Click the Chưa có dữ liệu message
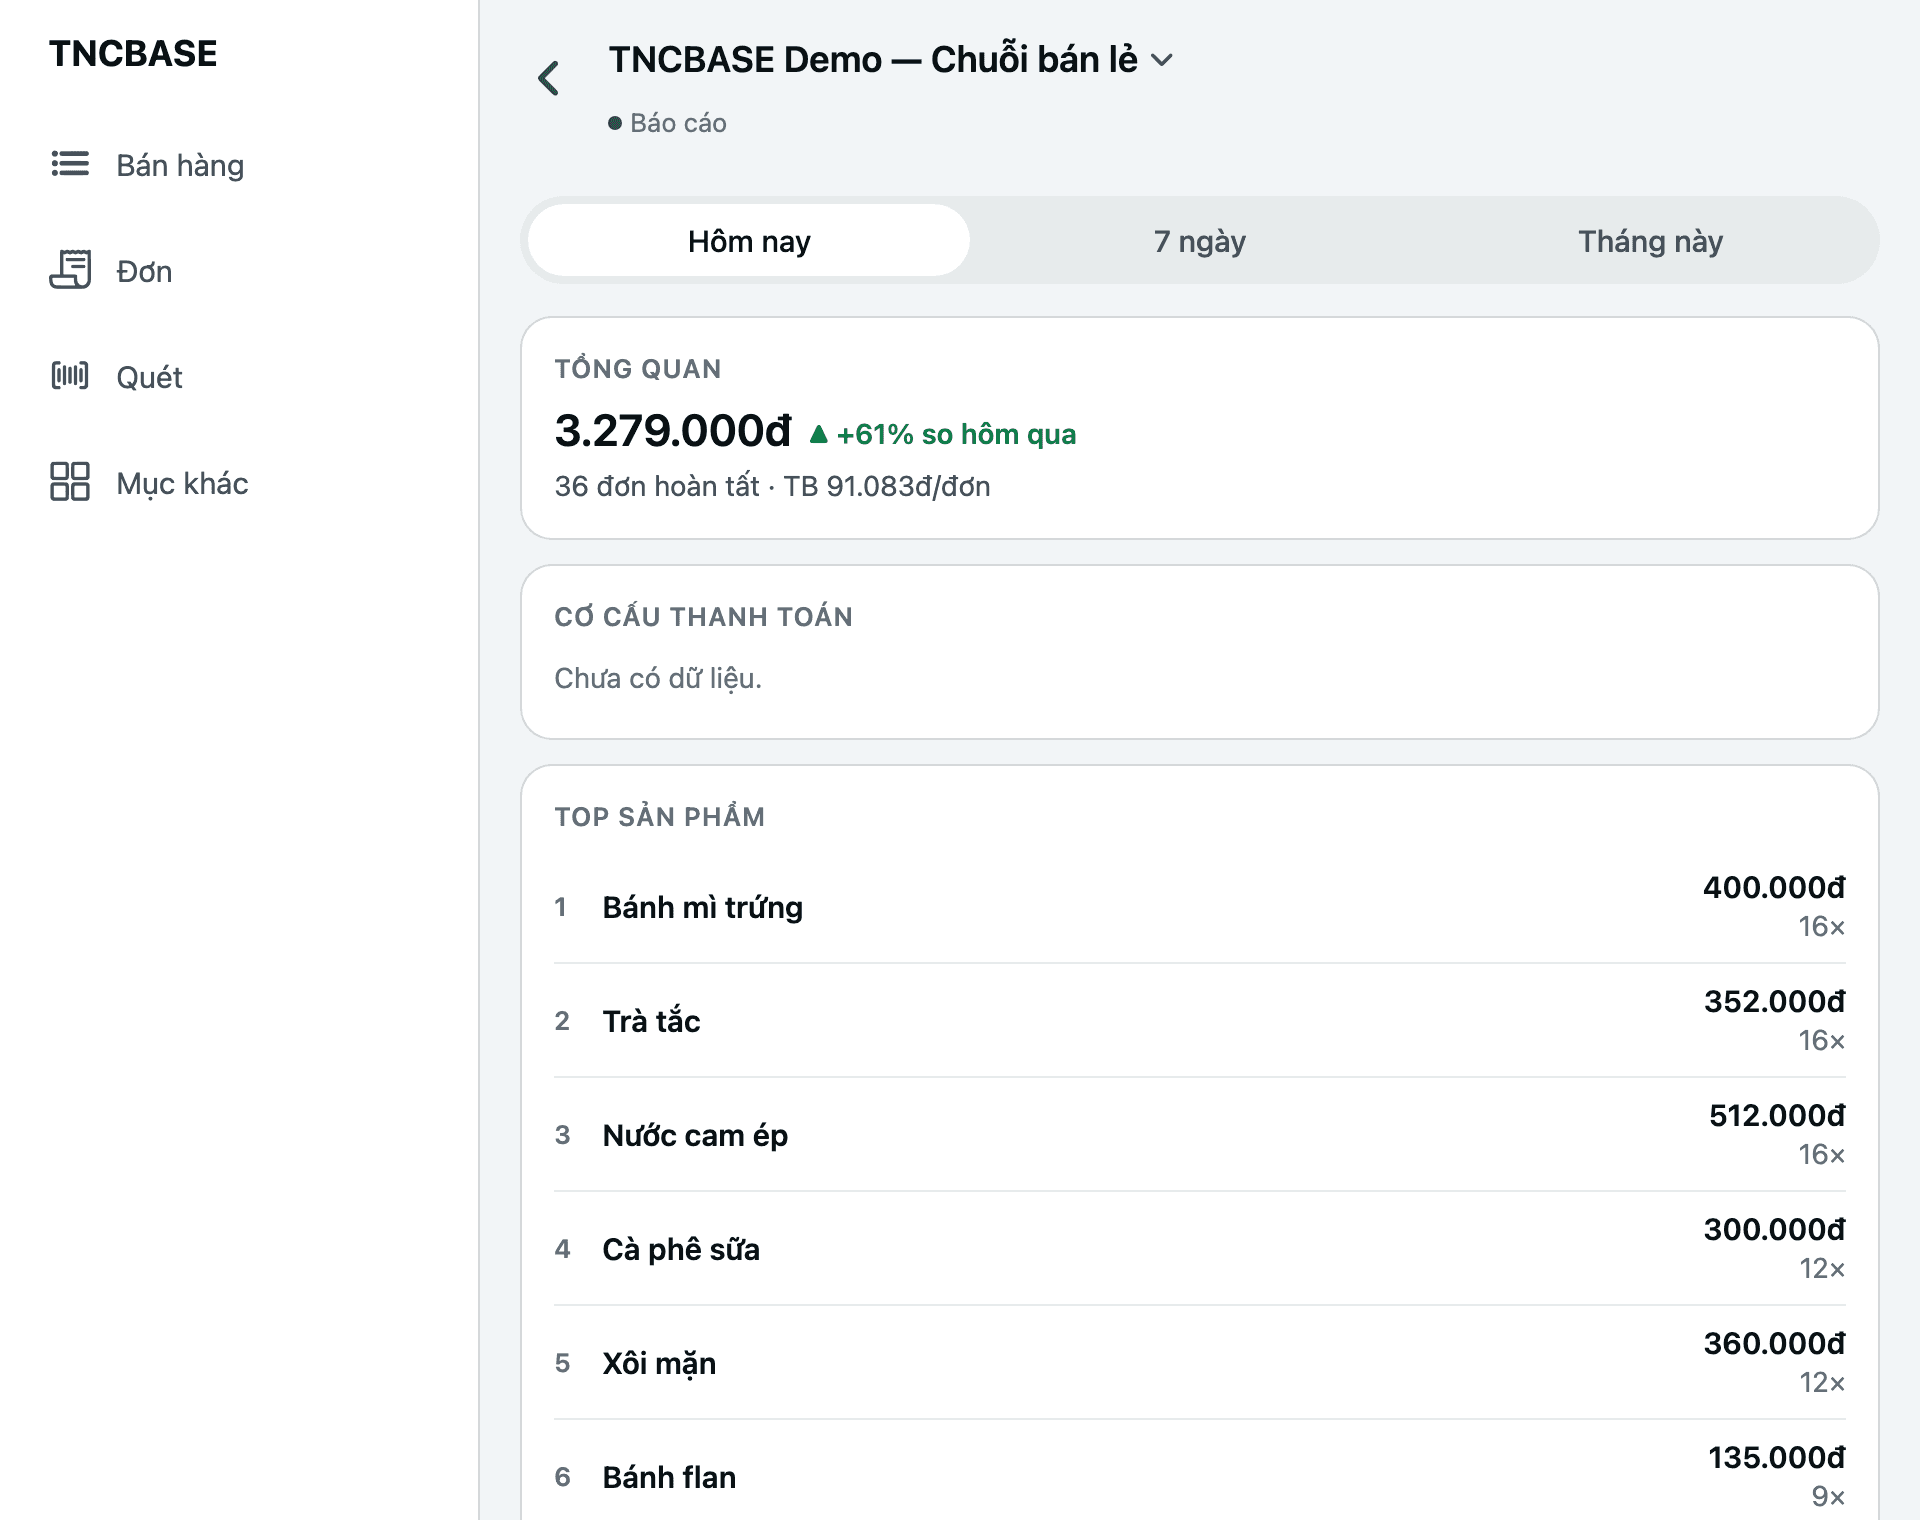The width and height of the screenshot is (1920, 1520). (x=658, y=678)
